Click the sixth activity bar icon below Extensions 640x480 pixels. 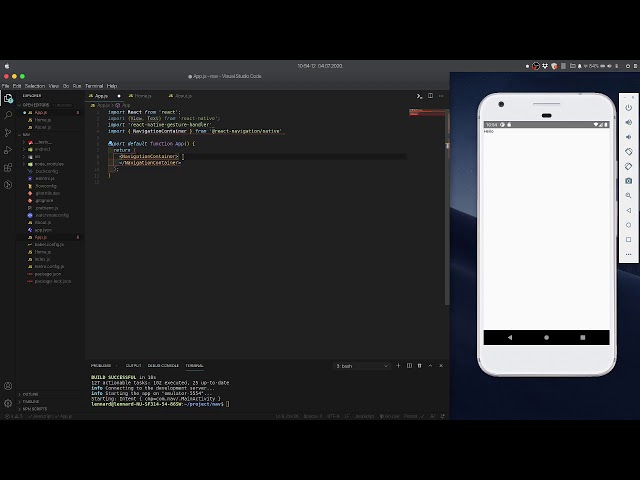pyautogui.click(x=8, y=185)
